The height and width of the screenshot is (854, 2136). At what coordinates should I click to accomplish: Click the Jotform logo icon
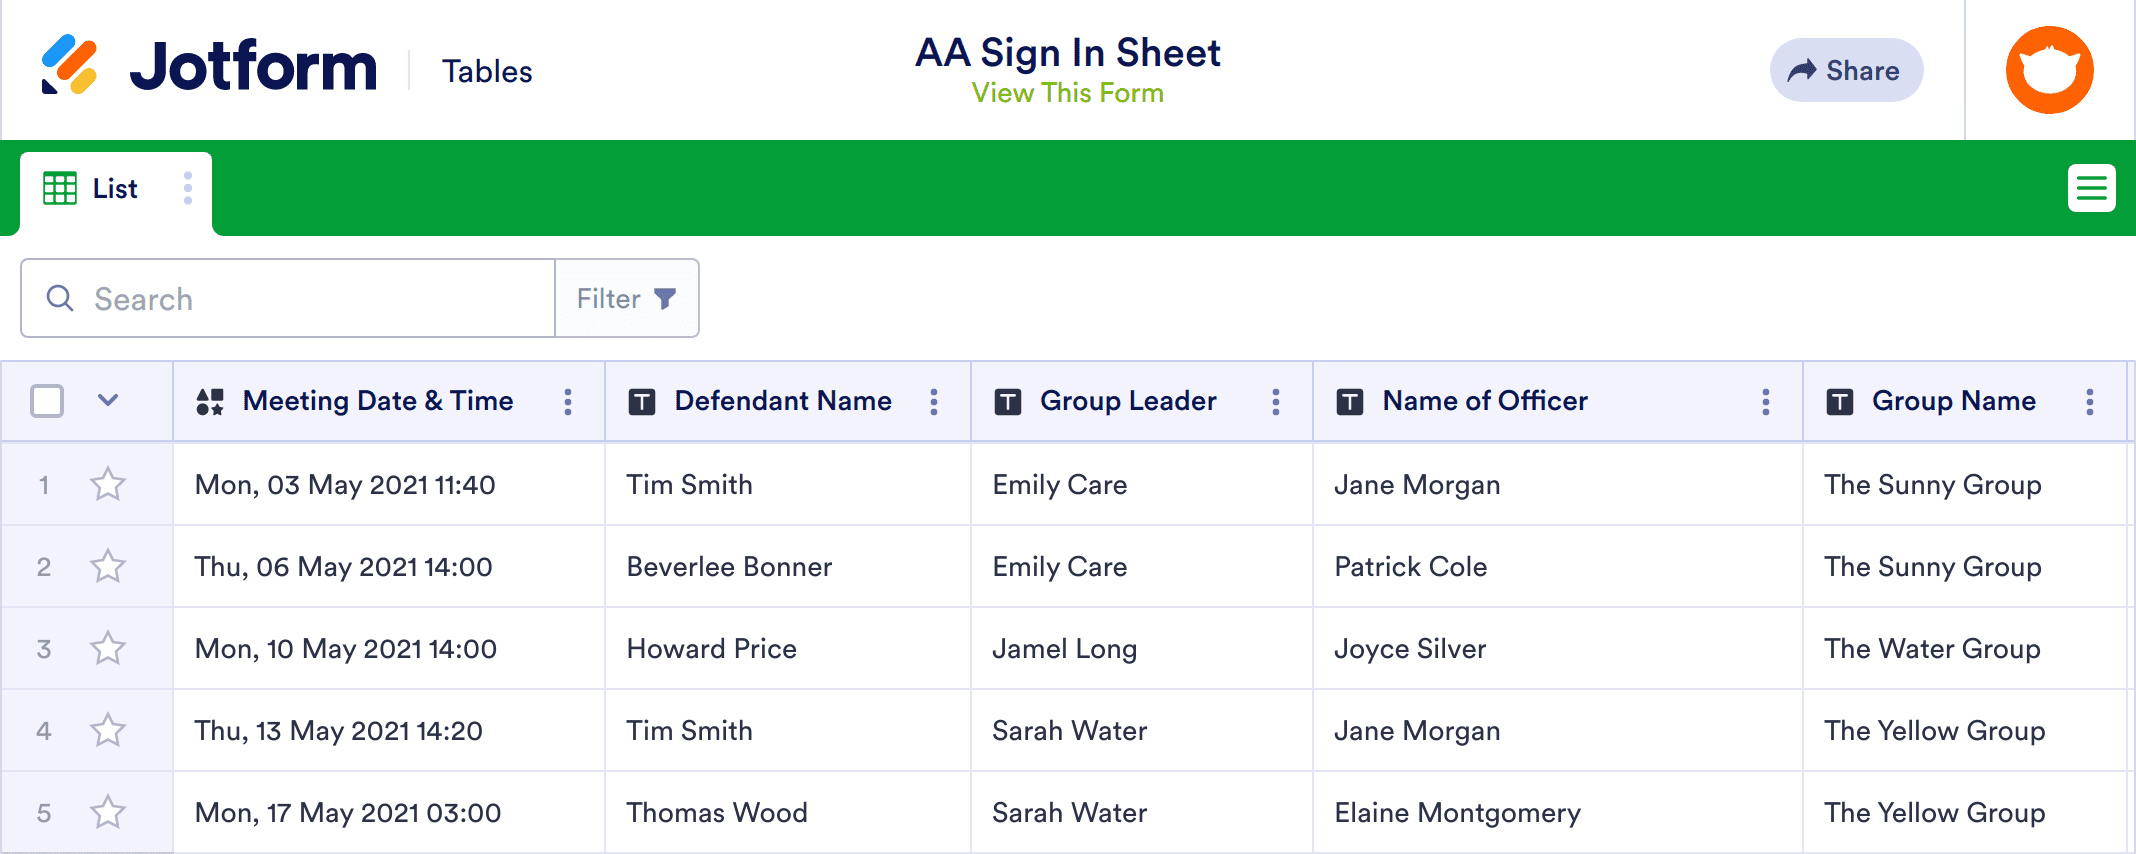pos(69,66)
